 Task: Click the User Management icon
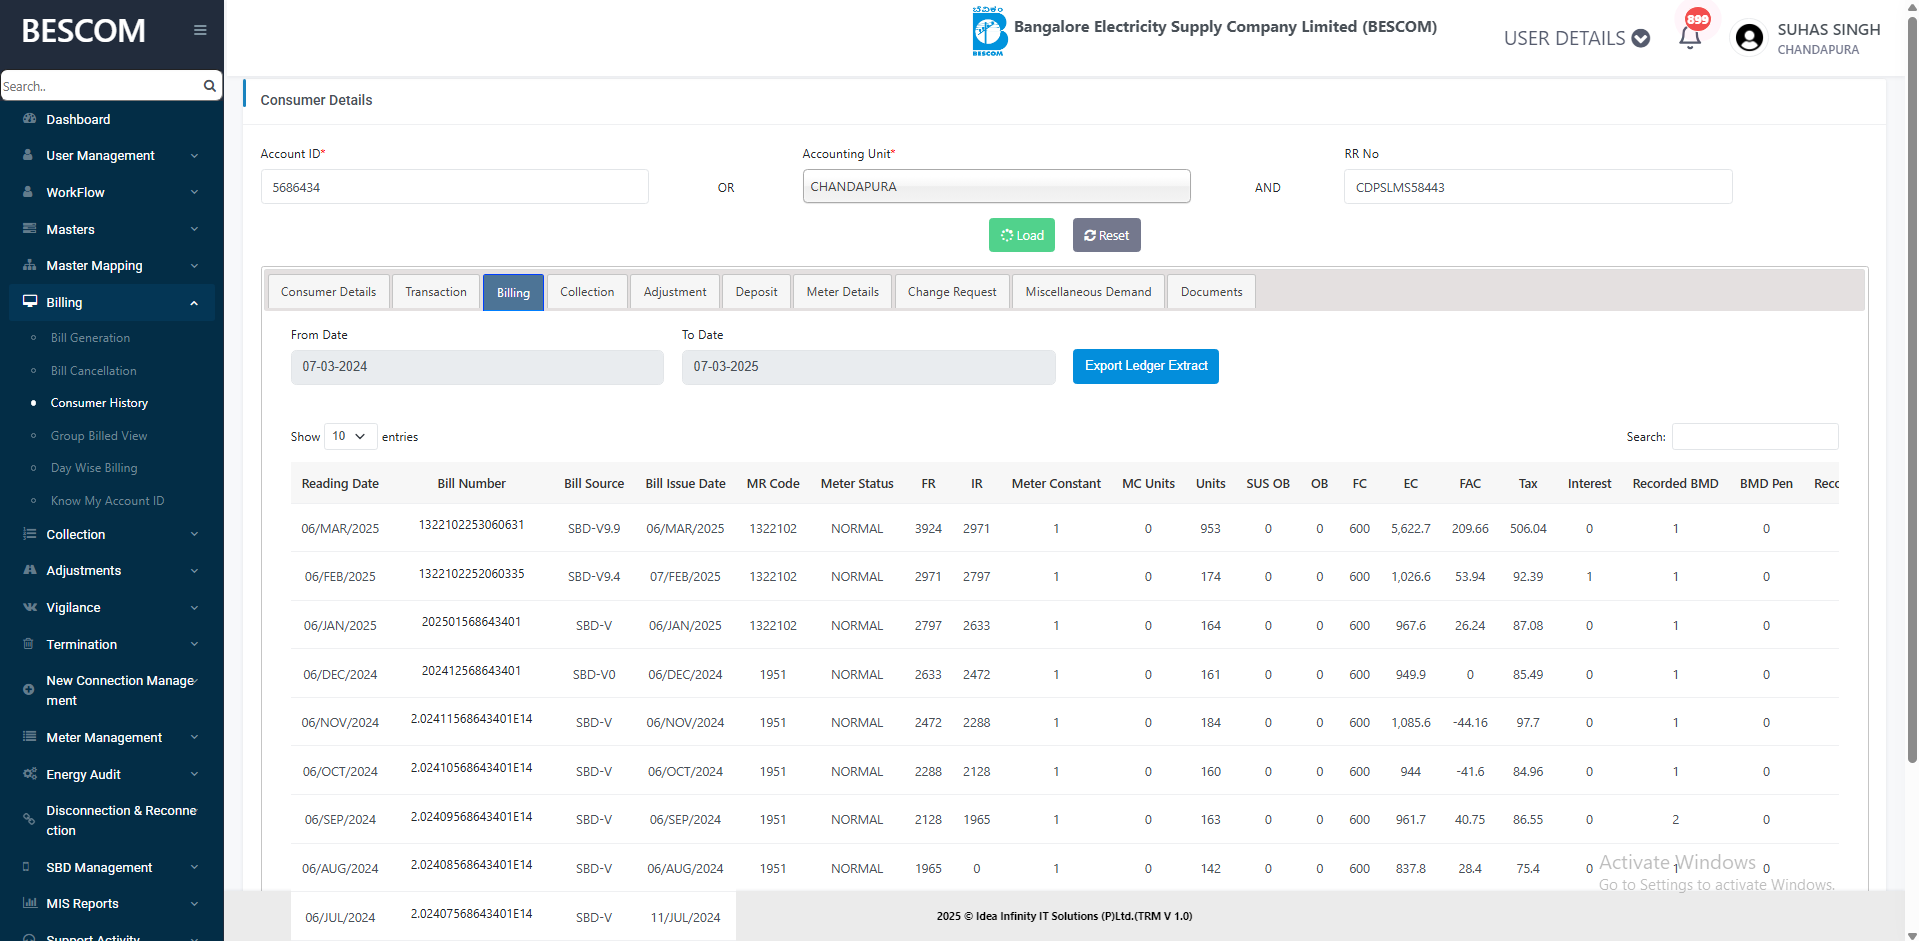coord(28,155)
